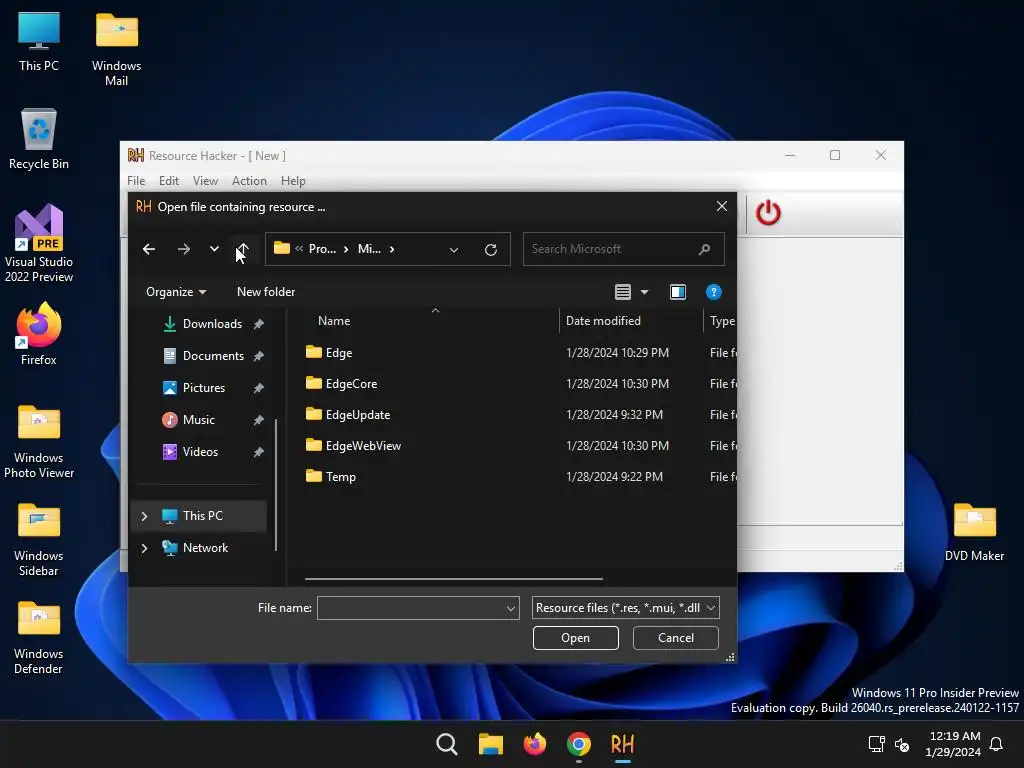Click the navigation pane vertical scrollbar
Screen dimensions: 1024x768
[276, 485]
